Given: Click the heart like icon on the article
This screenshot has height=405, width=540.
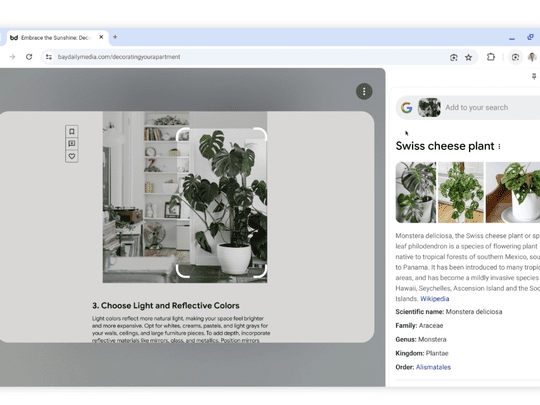Looking at the screenshot, I should [x=72, y=156].
